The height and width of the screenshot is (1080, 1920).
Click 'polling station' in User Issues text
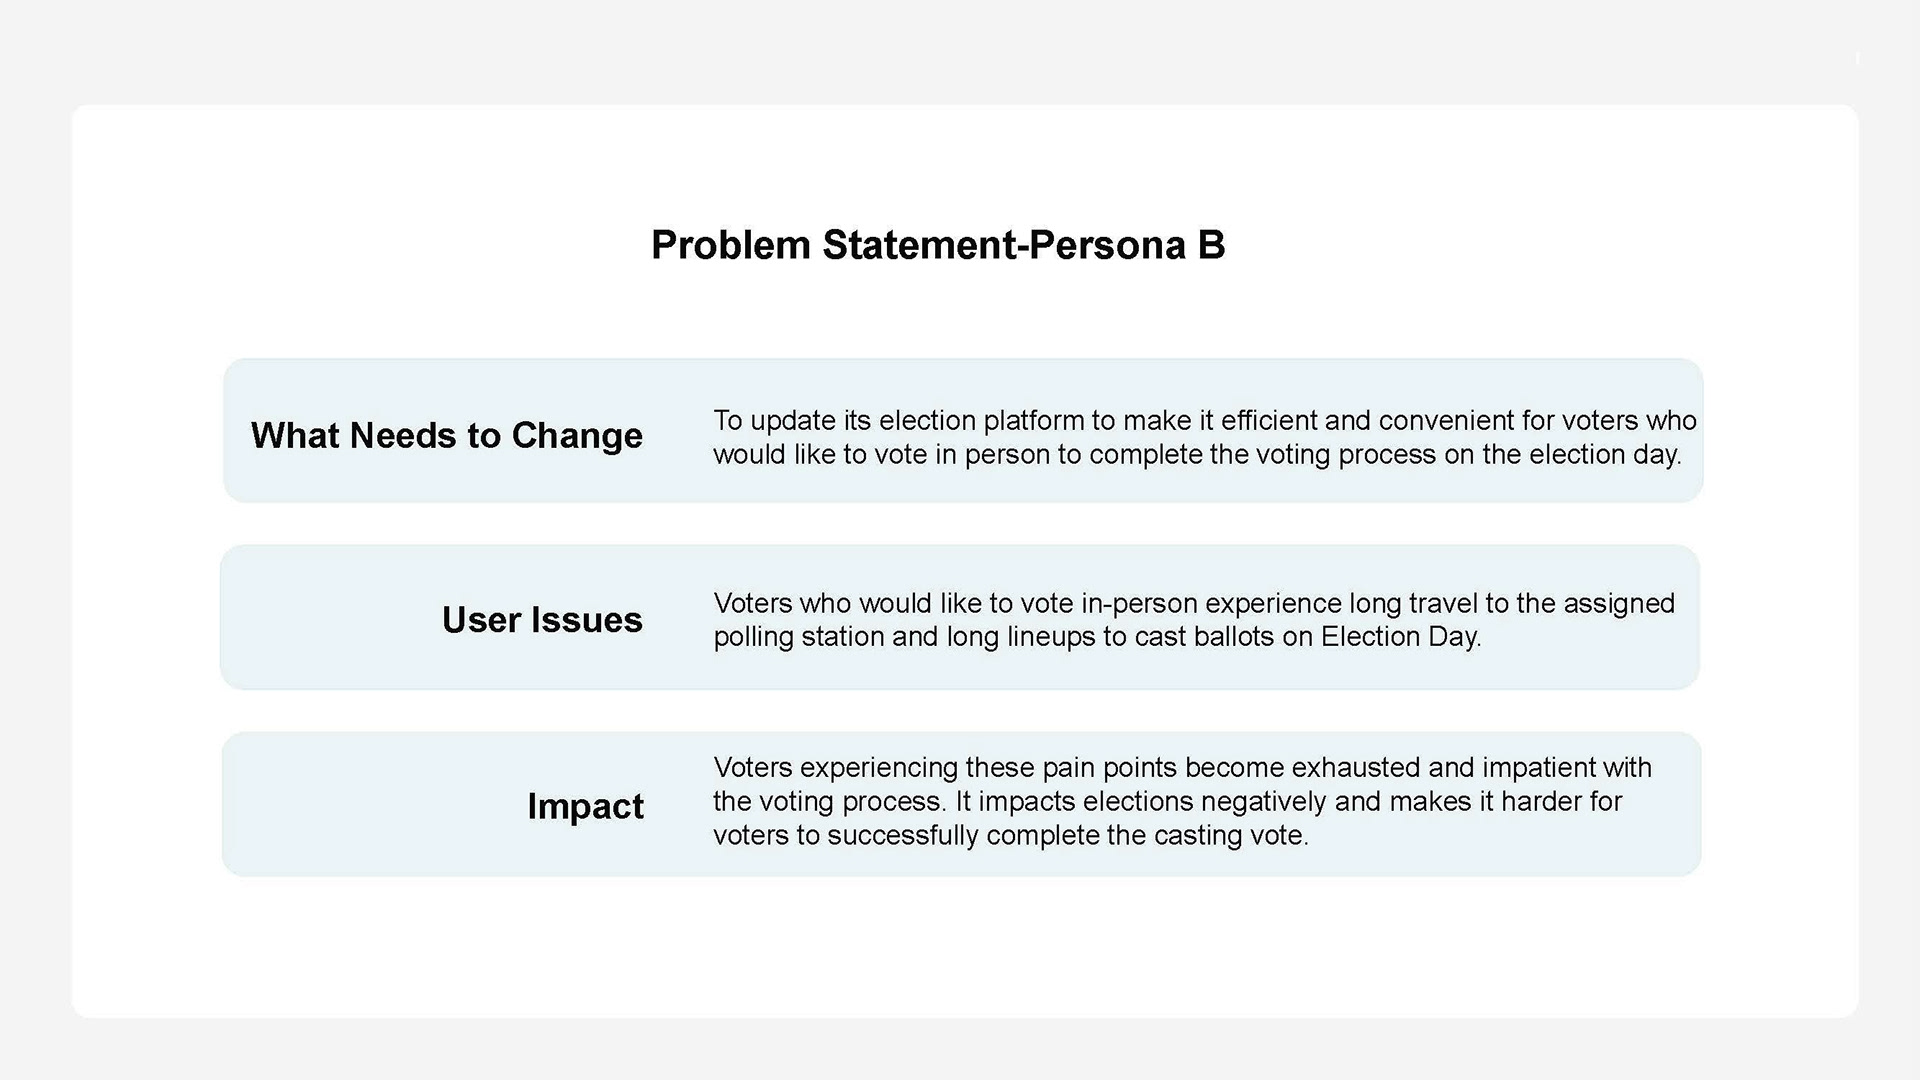click(x=798, y=637)
